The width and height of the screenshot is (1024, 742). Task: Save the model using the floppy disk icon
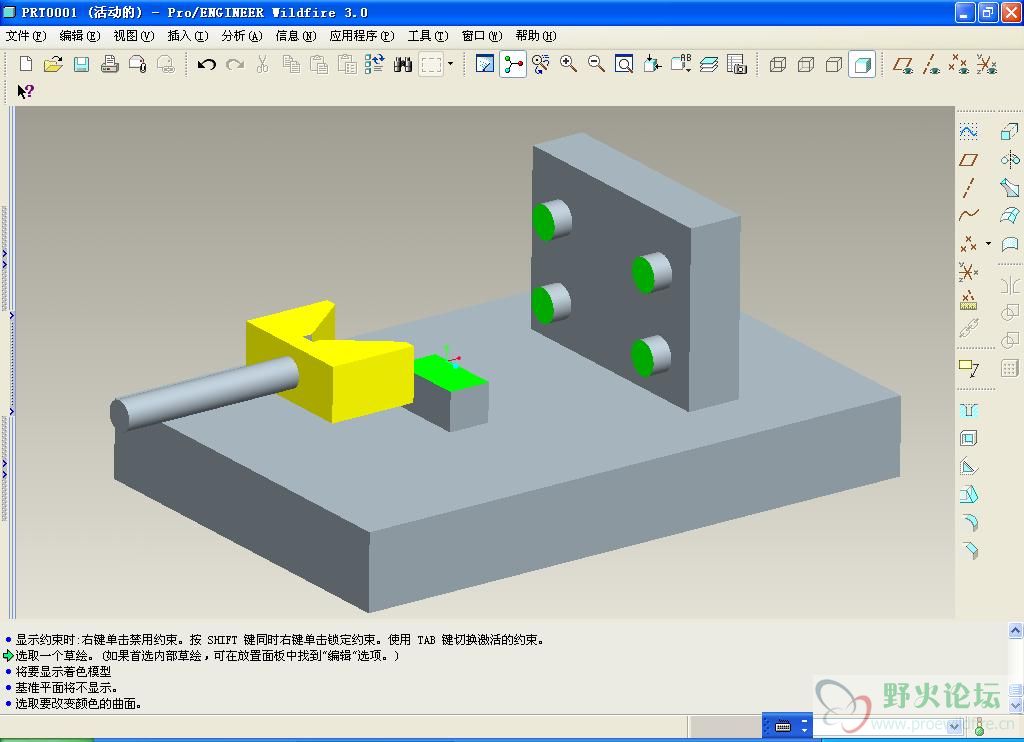click(x=81, y=64)
